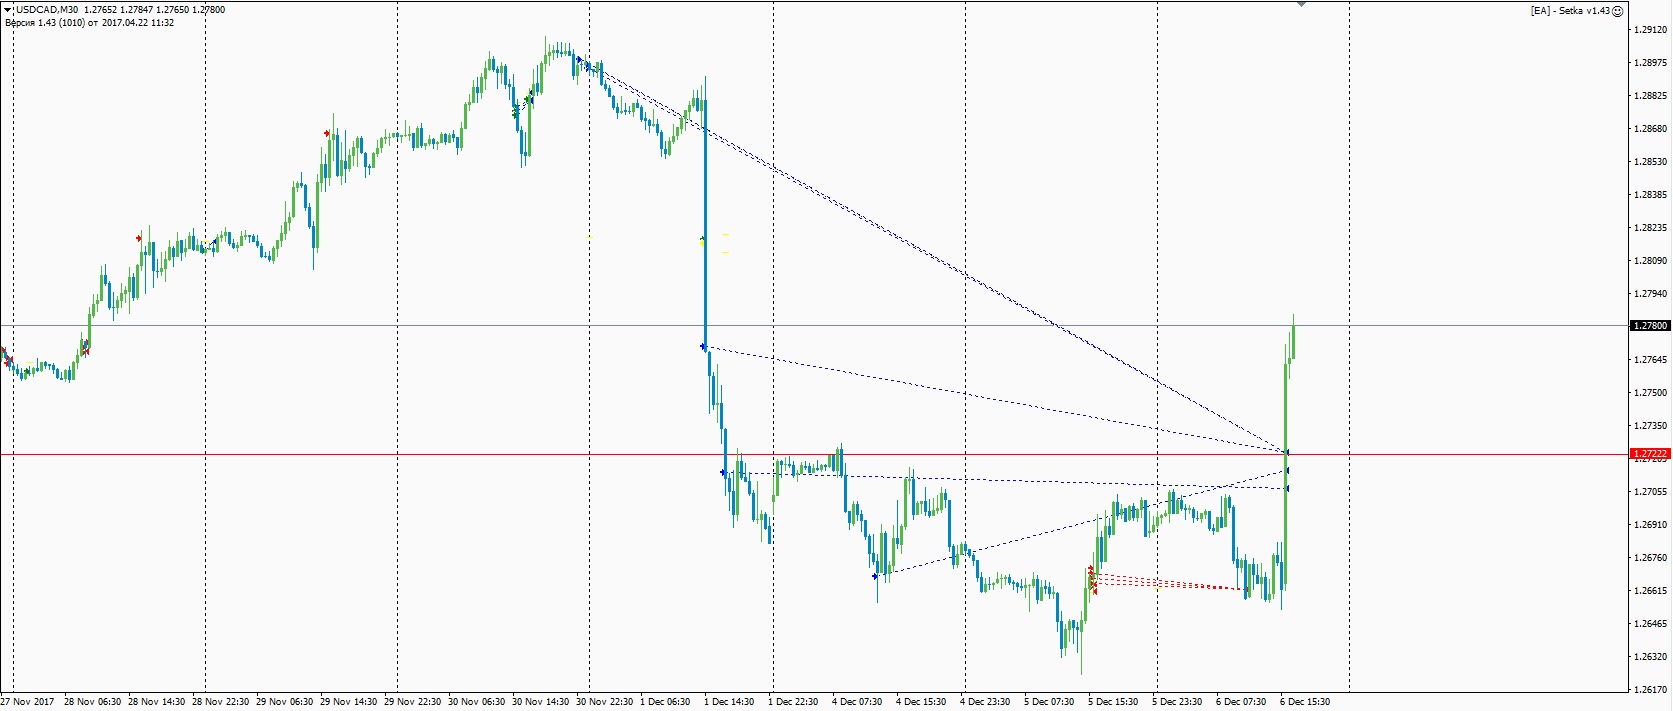Click the 1.27645 price axis label
The width and height of the screenshot is (1673, 711).
pyautogui.click(x=1650, y=360)
